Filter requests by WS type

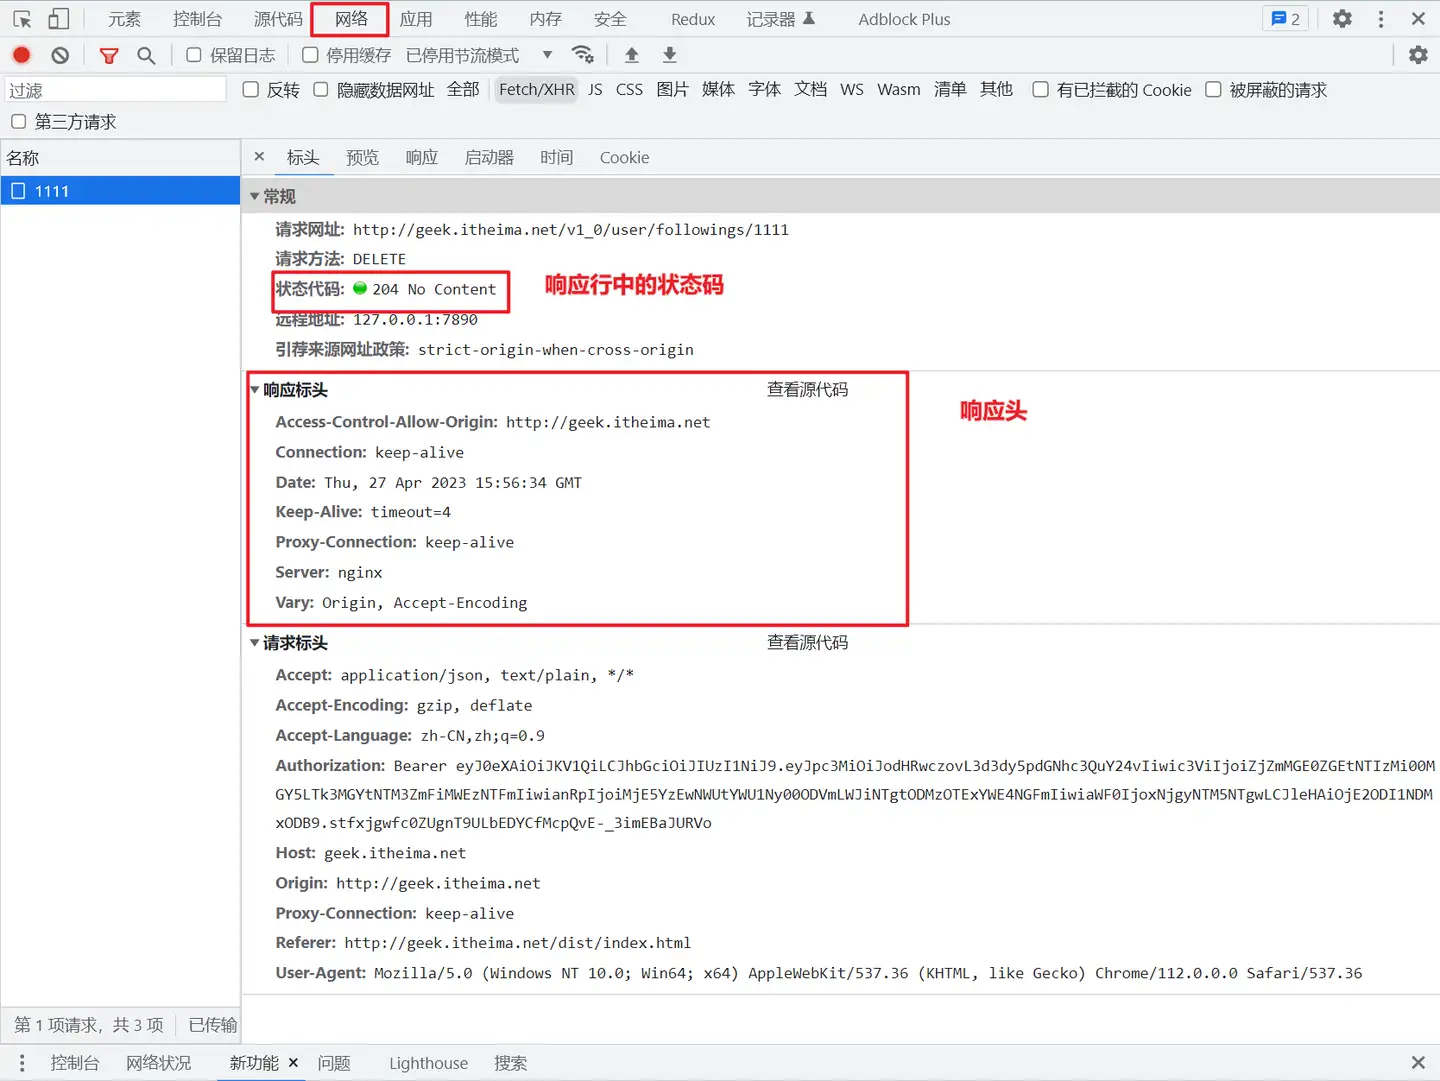(852, 90)
